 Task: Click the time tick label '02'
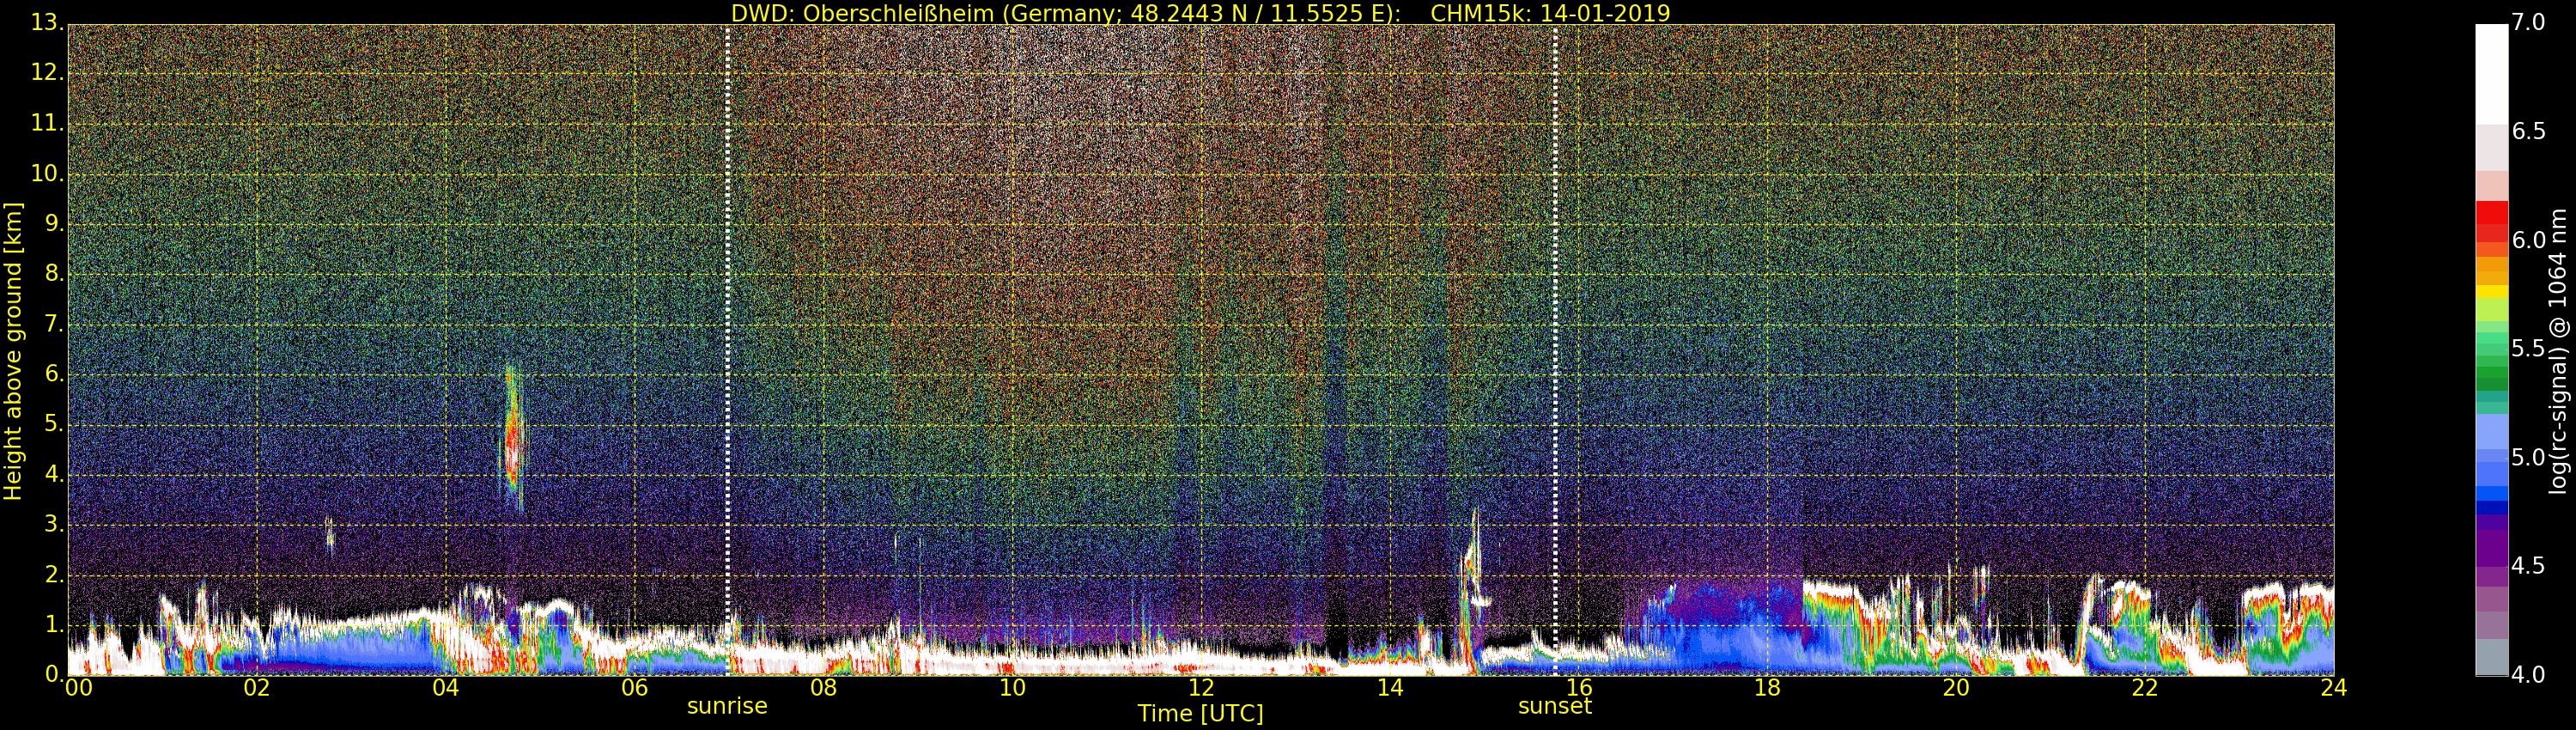coord(257,688)
